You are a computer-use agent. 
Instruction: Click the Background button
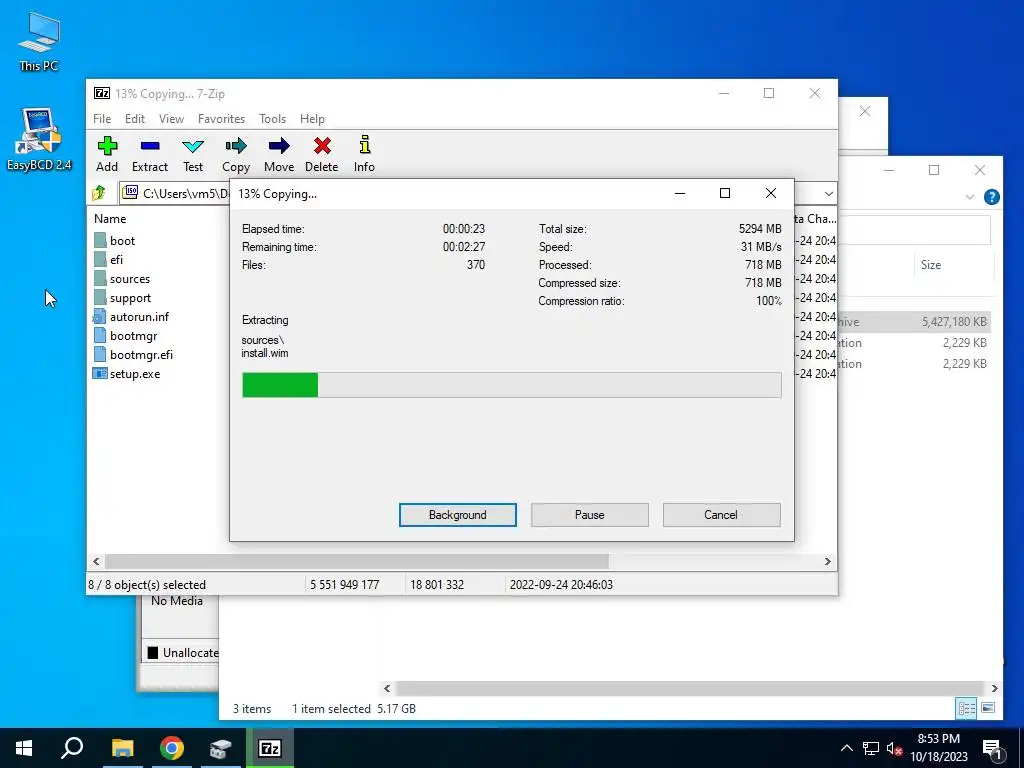pos(458,515)
